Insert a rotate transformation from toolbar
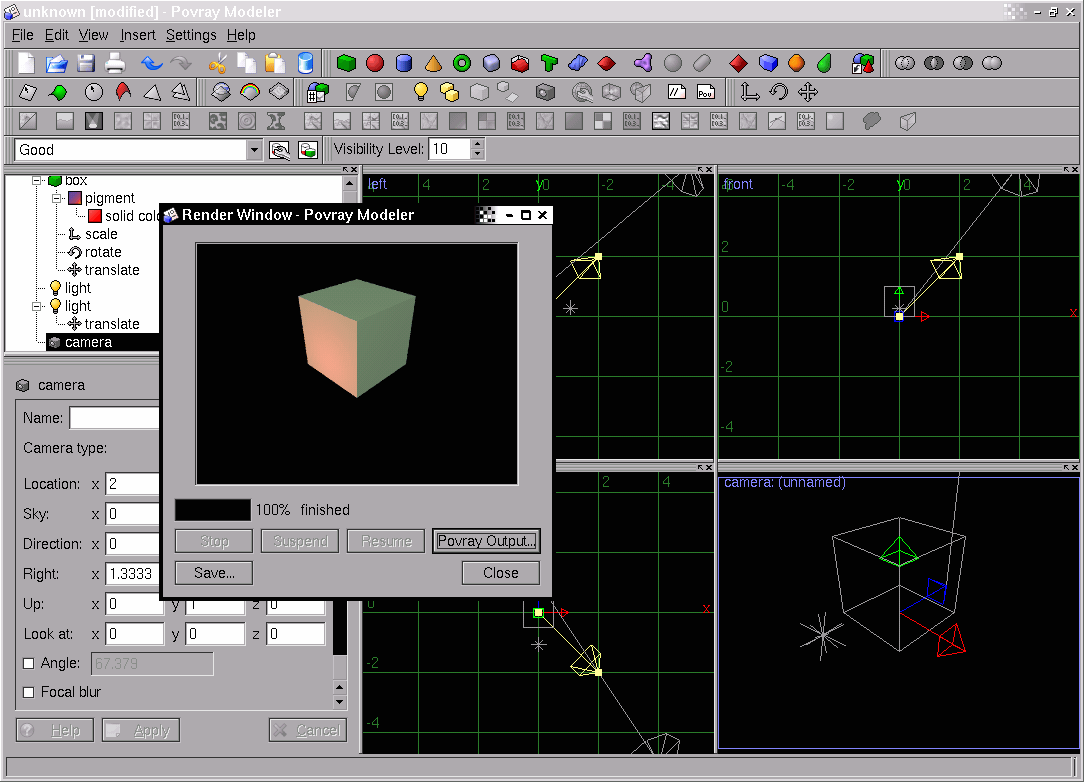This screenshot has width=1084, height=782. (778, 92)
